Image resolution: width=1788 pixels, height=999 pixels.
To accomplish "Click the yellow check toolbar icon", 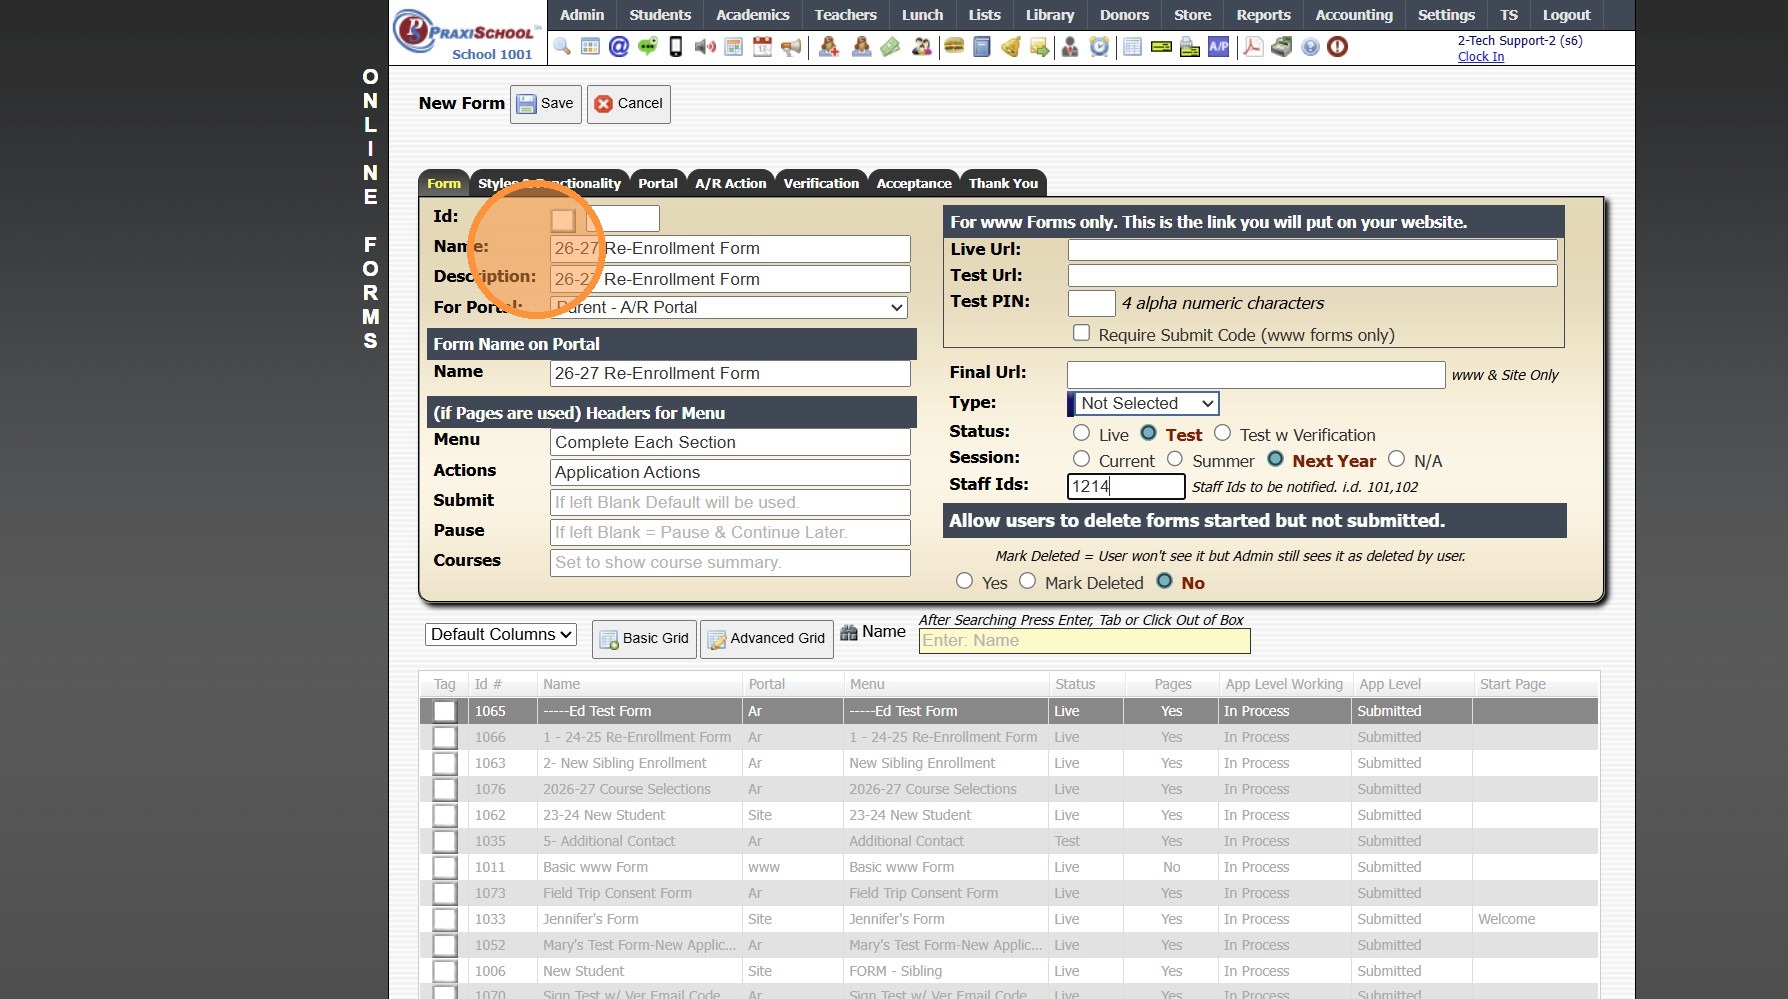I will [x=1161, y=47].
